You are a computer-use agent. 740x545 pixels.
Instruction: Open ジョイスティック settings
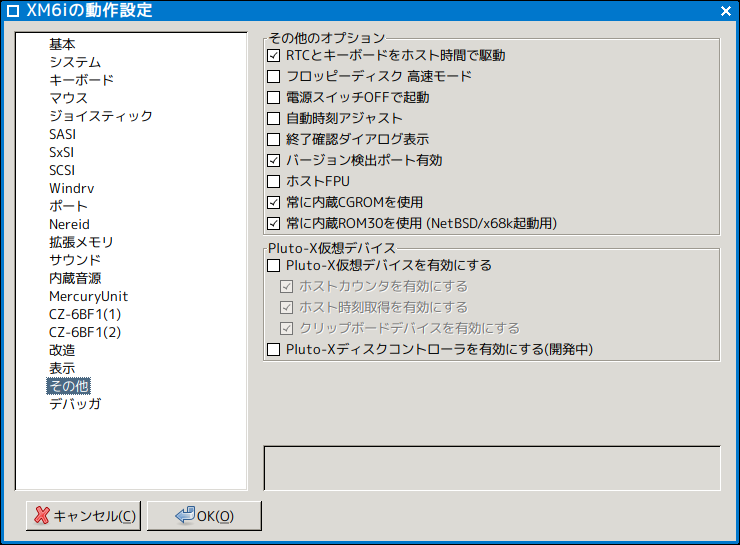point(101,116)
